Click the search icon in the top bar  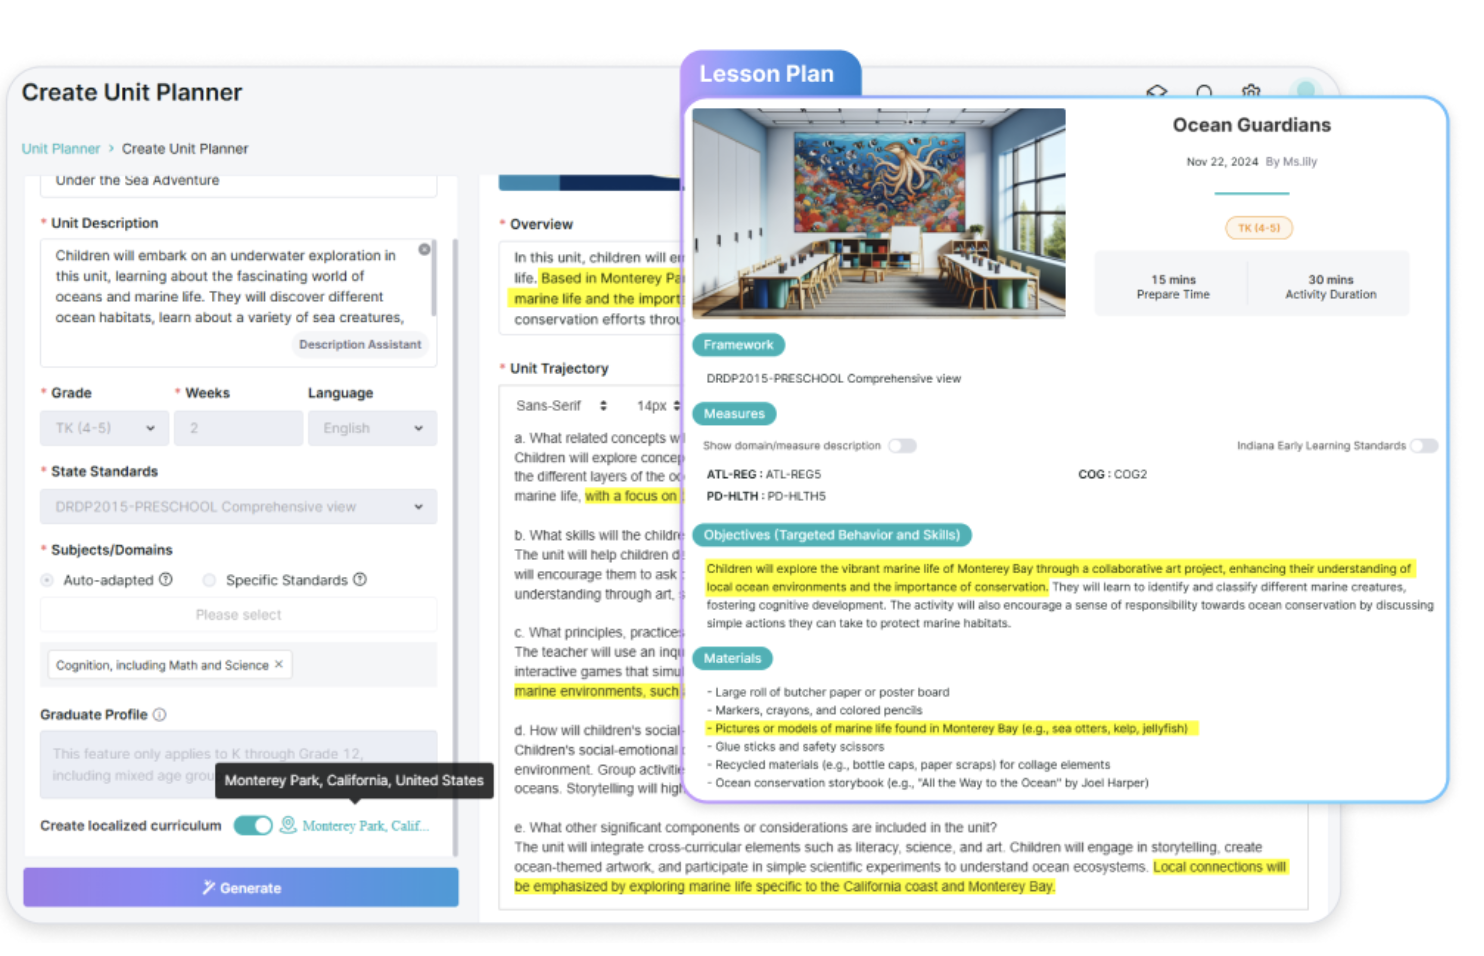[x=1204, y=92]
